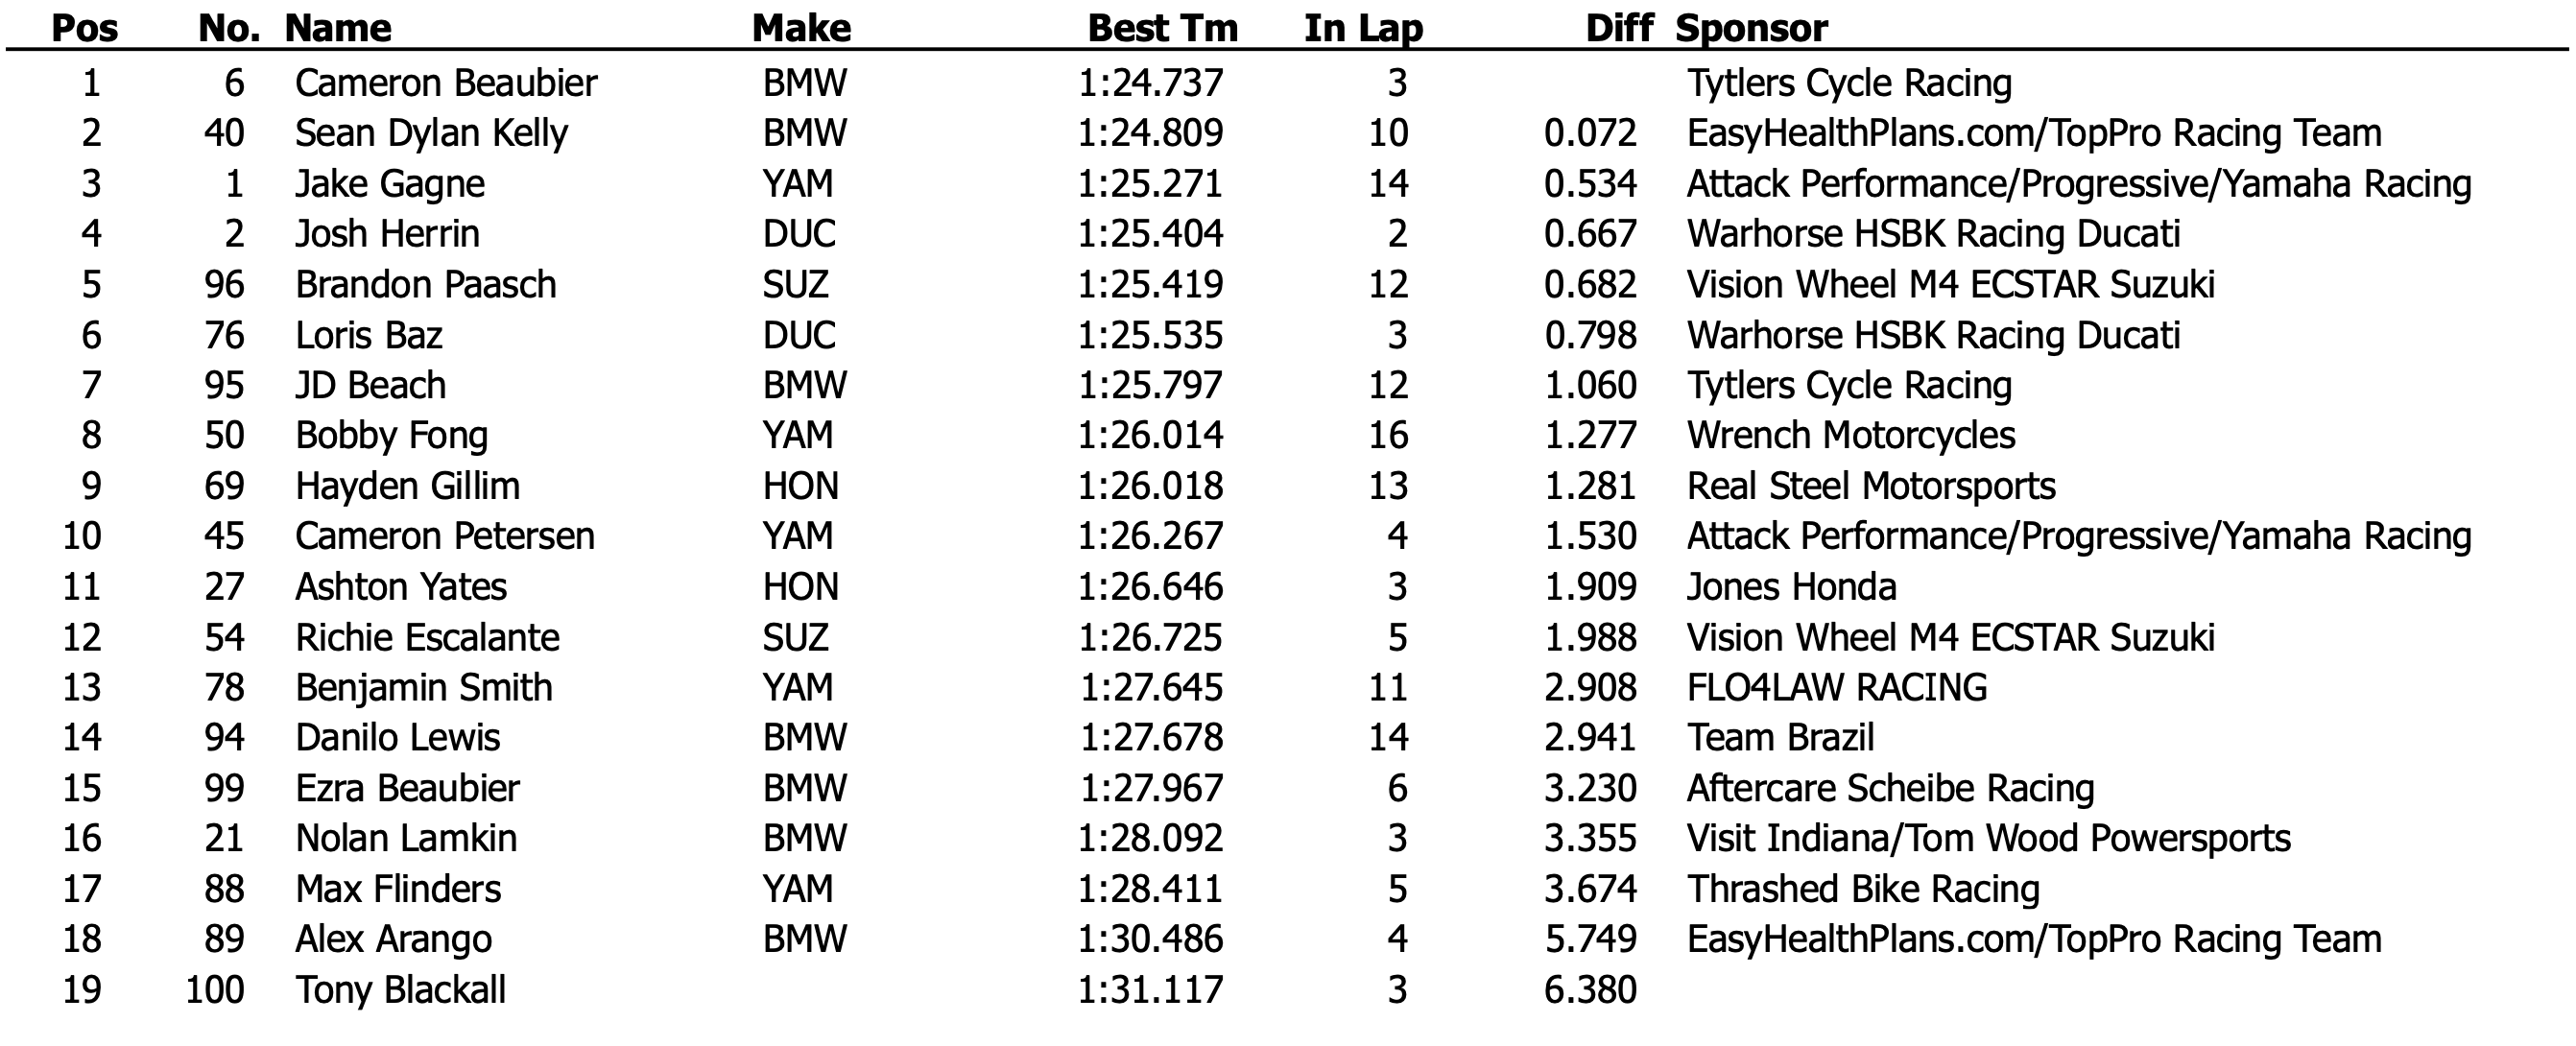Select the Josh Herrin row name
The height and width of the screenshot is (1046, 2576).
point(387,234)
